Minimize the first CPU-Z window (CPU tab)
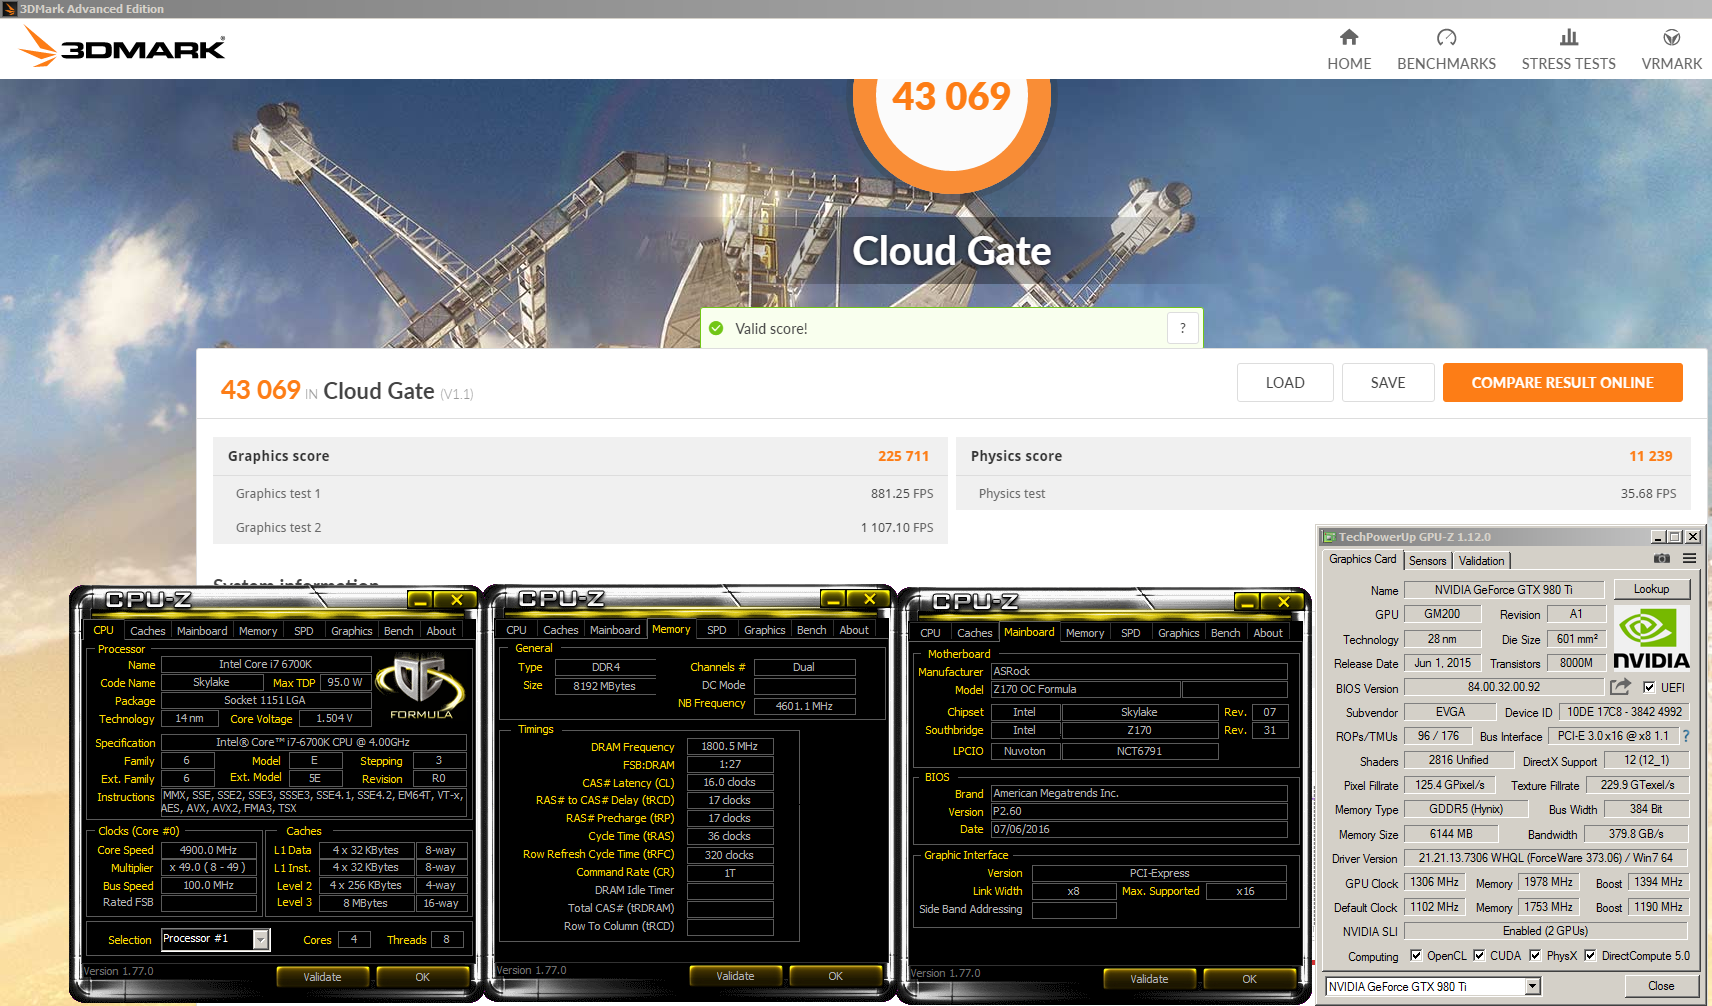 (420, 600)
